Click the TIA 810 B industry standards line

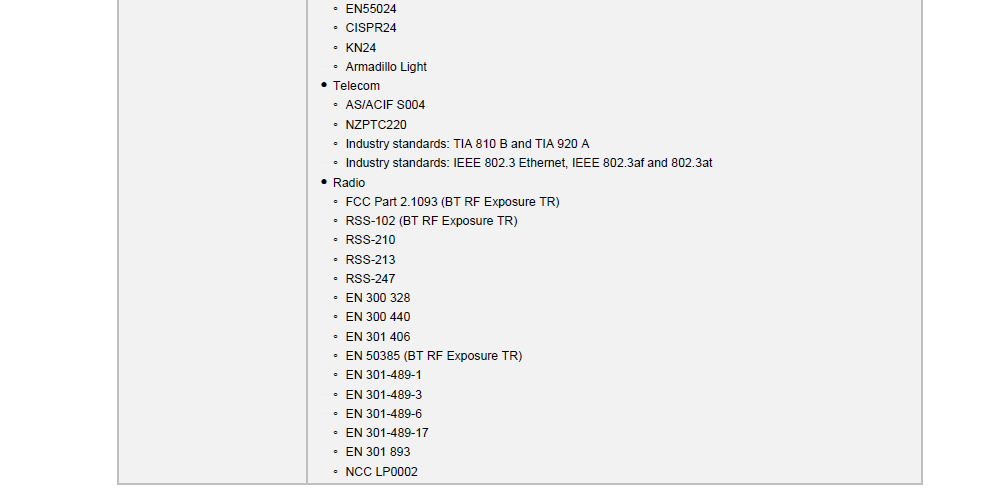point(467,144)
